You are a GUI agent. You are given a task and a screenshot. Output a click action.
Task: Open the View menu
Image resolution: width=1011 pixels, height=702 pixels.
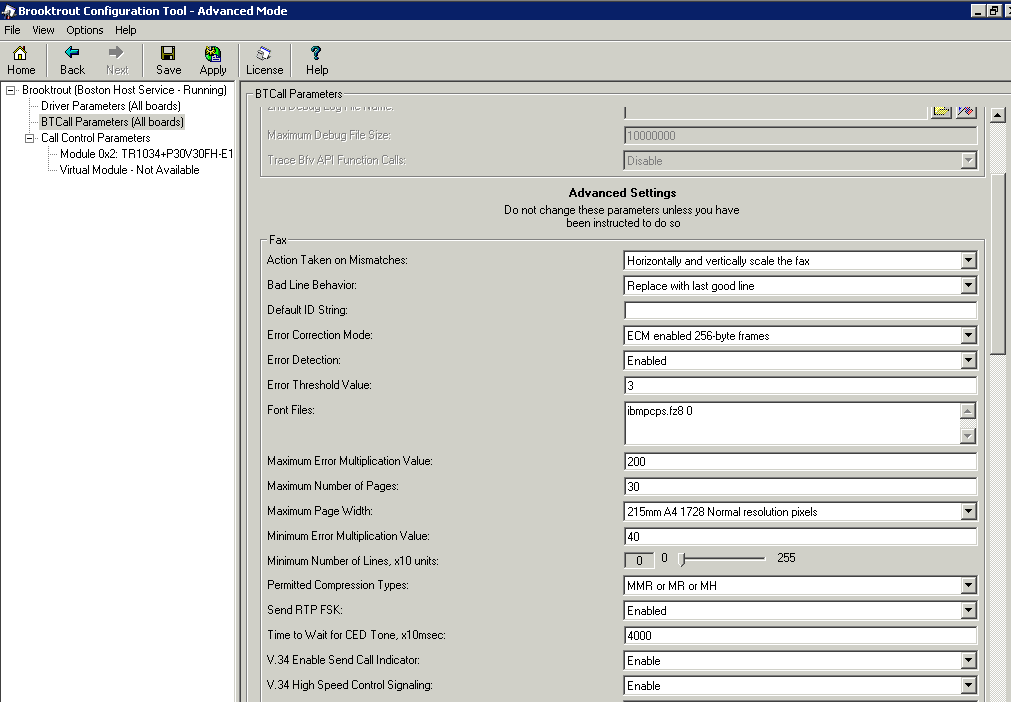(43, 30)
